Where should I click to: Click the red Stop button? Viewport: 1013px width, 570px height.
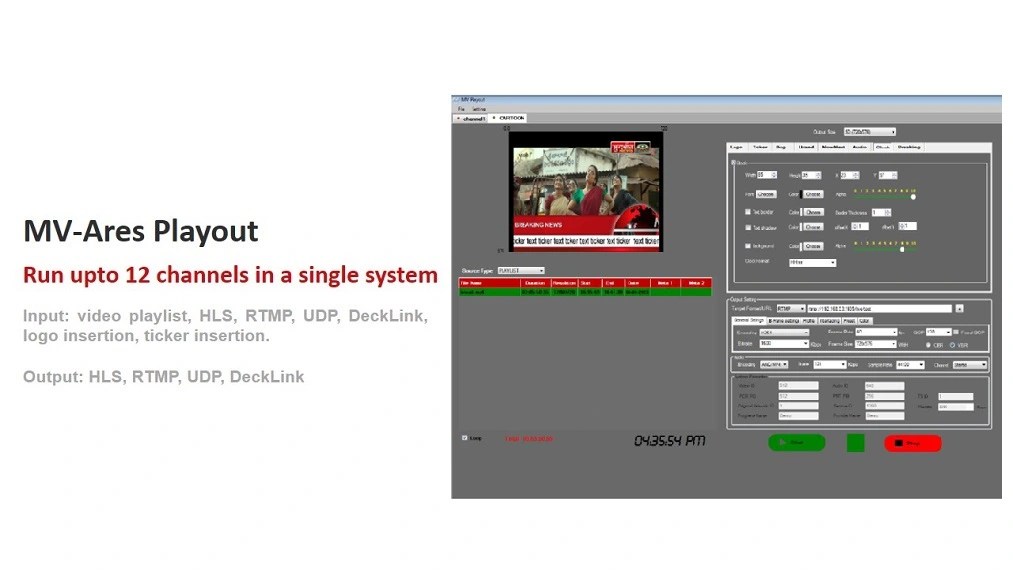click(x=913, y=443)
